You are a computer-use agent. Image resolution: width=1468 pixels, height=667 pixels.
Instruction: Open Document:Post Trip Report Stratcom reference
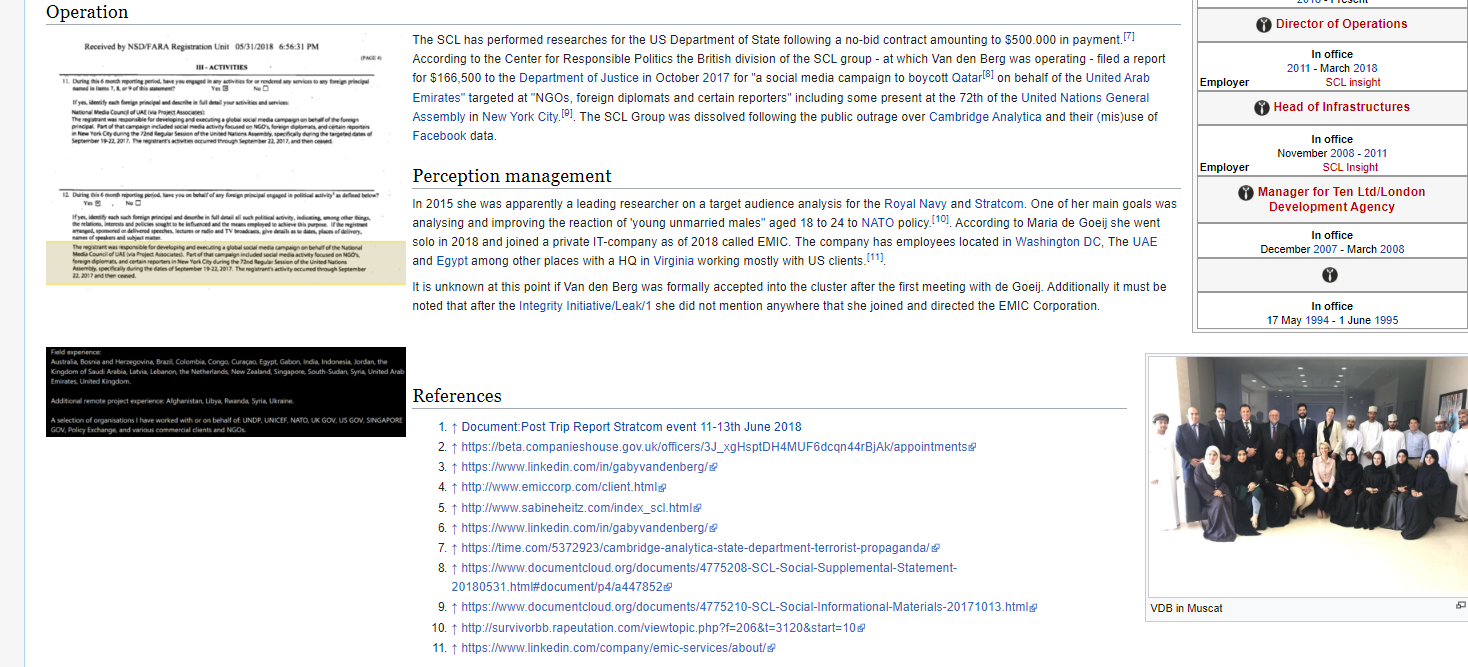point(631,427)
